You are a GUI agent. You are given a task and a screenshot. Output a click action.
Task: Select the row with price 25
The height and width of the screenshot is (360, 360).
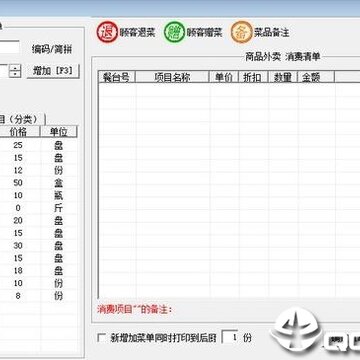pos(39,145)
